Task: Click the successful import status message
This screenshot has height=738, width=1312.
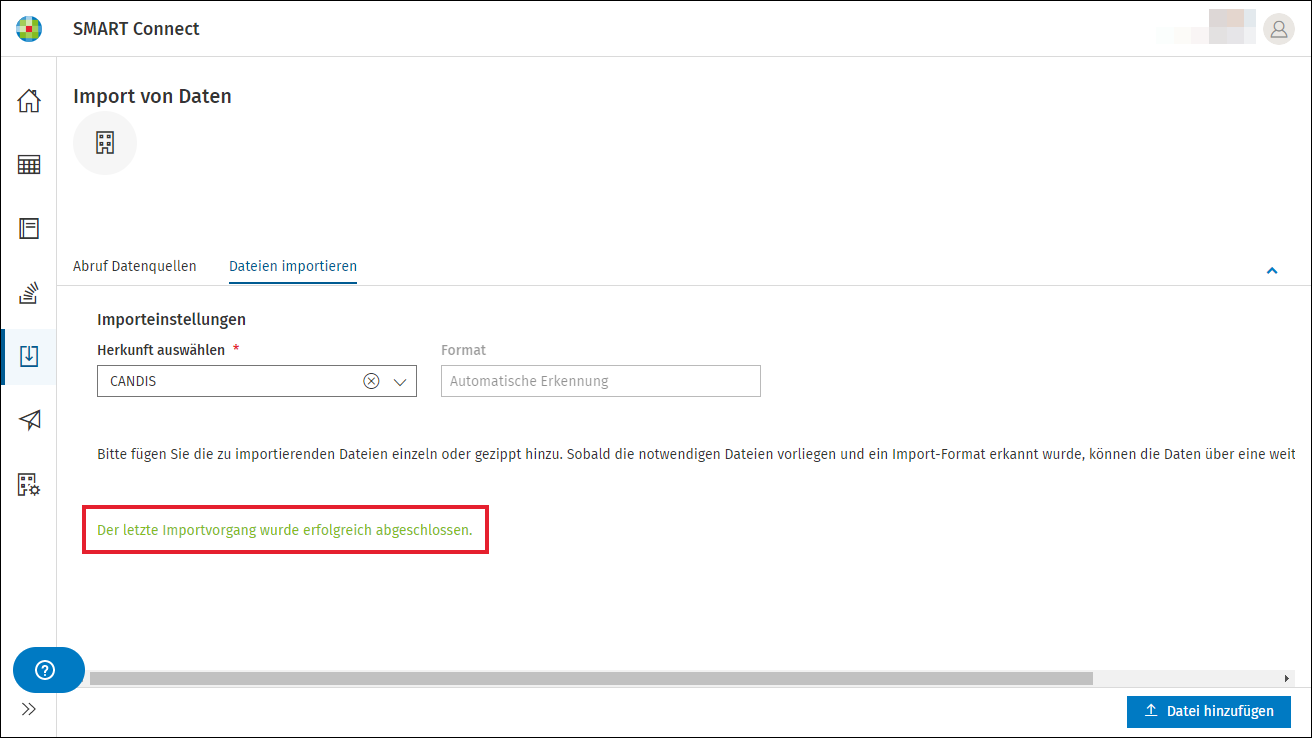Action: 285,530
